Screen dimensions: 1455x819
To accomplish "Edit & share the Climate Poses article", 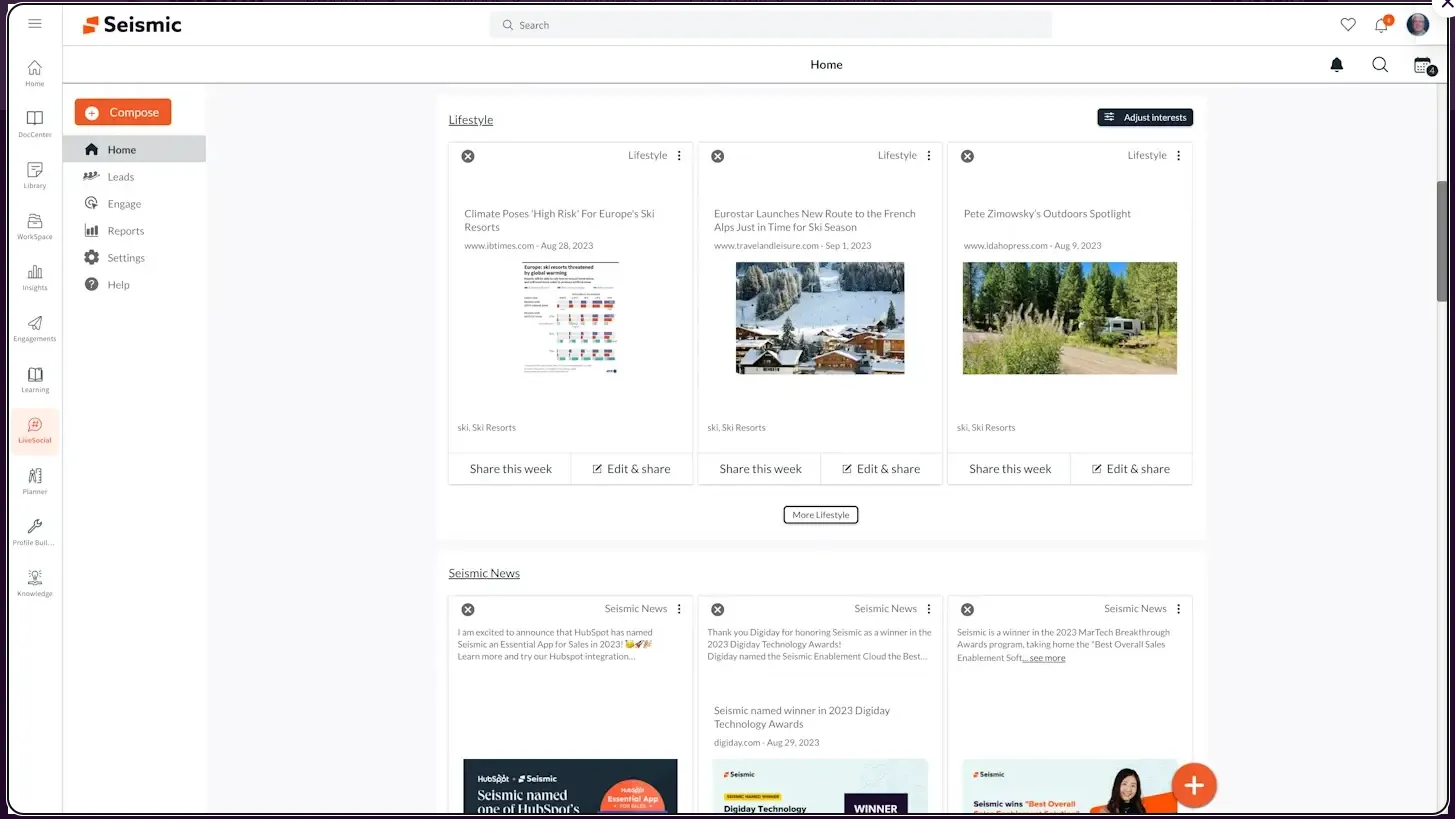I will coord(632,469).
